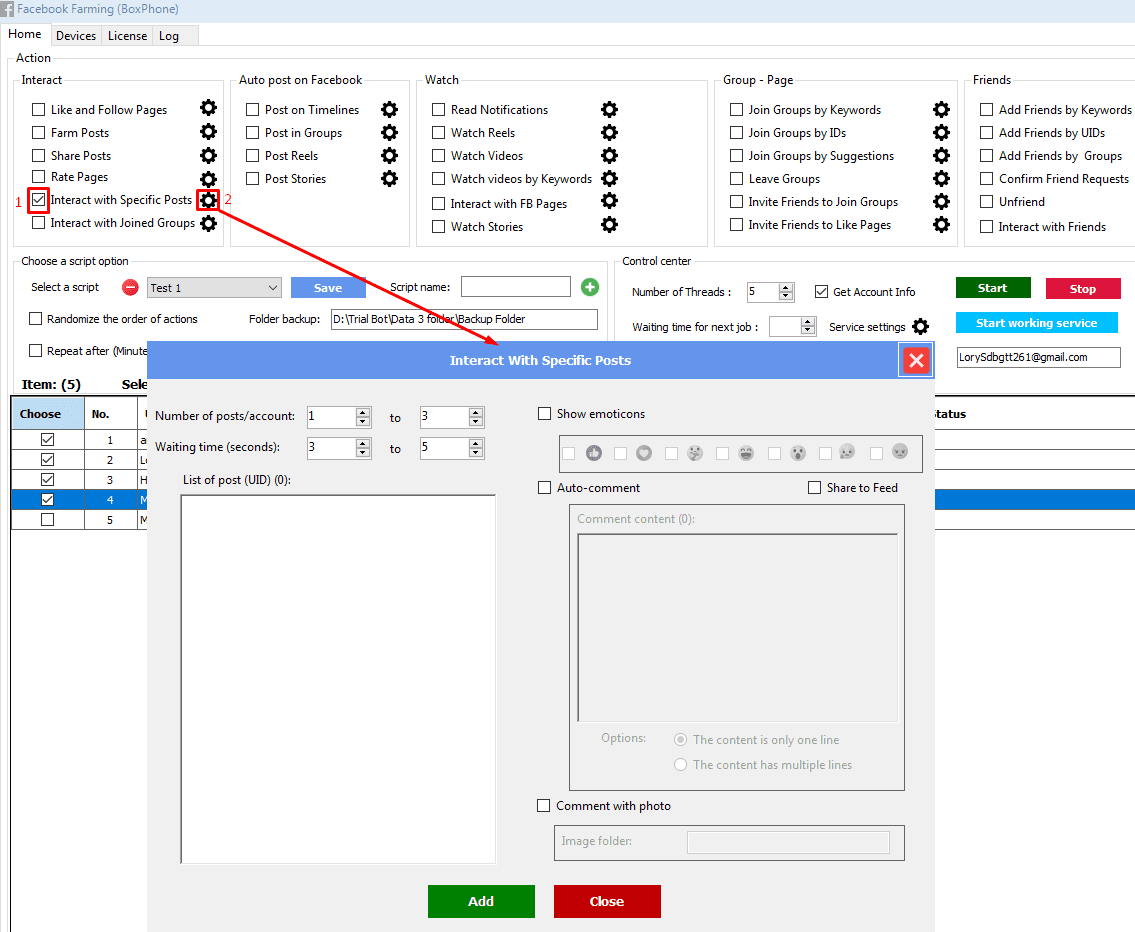Open settings gear for Post in Groups
Screen dimensions: 1135x932
[x=389, y=132]
